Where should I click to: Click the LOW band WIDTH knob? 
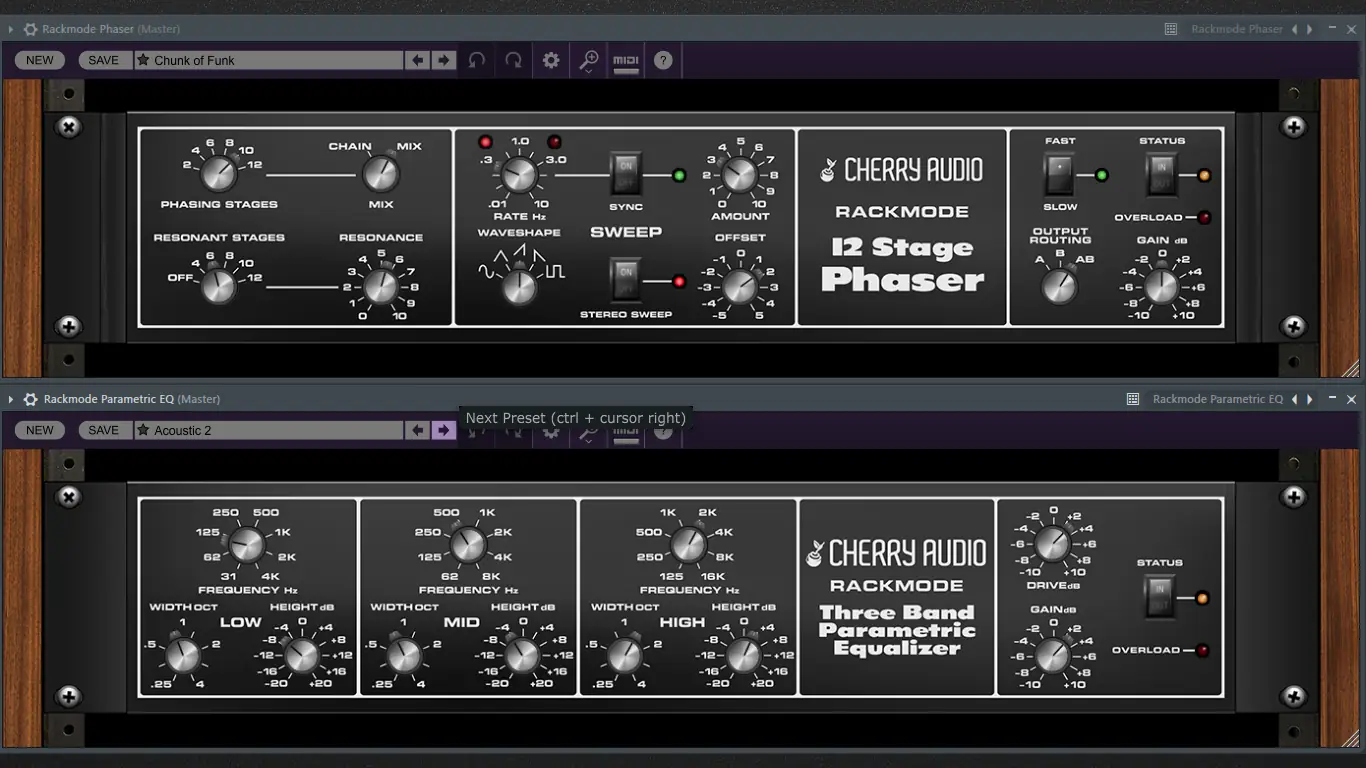183,655
